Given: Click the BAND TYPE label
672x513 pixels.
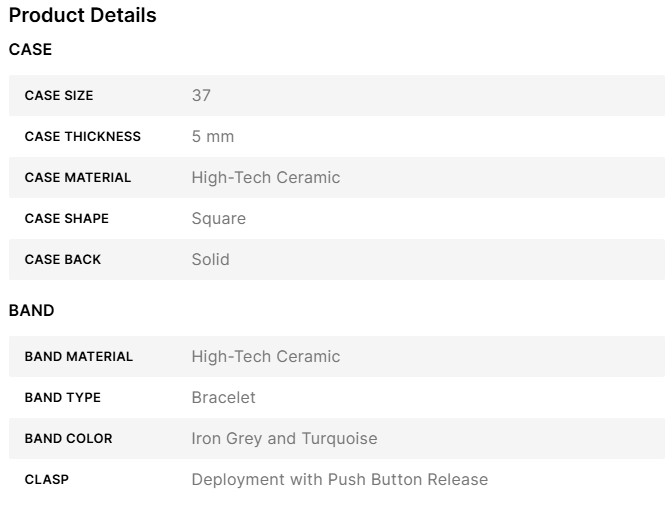Looking at the screenshot, I should pyautogui.click(x=62, y=398).
